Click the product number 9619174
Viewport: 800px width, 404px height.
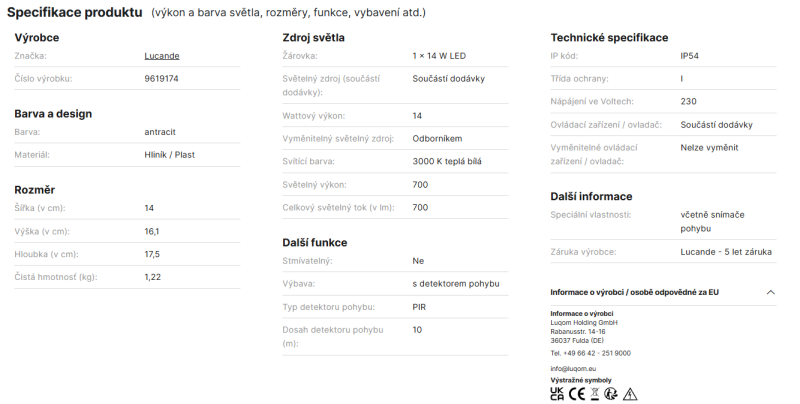[161, 79]
